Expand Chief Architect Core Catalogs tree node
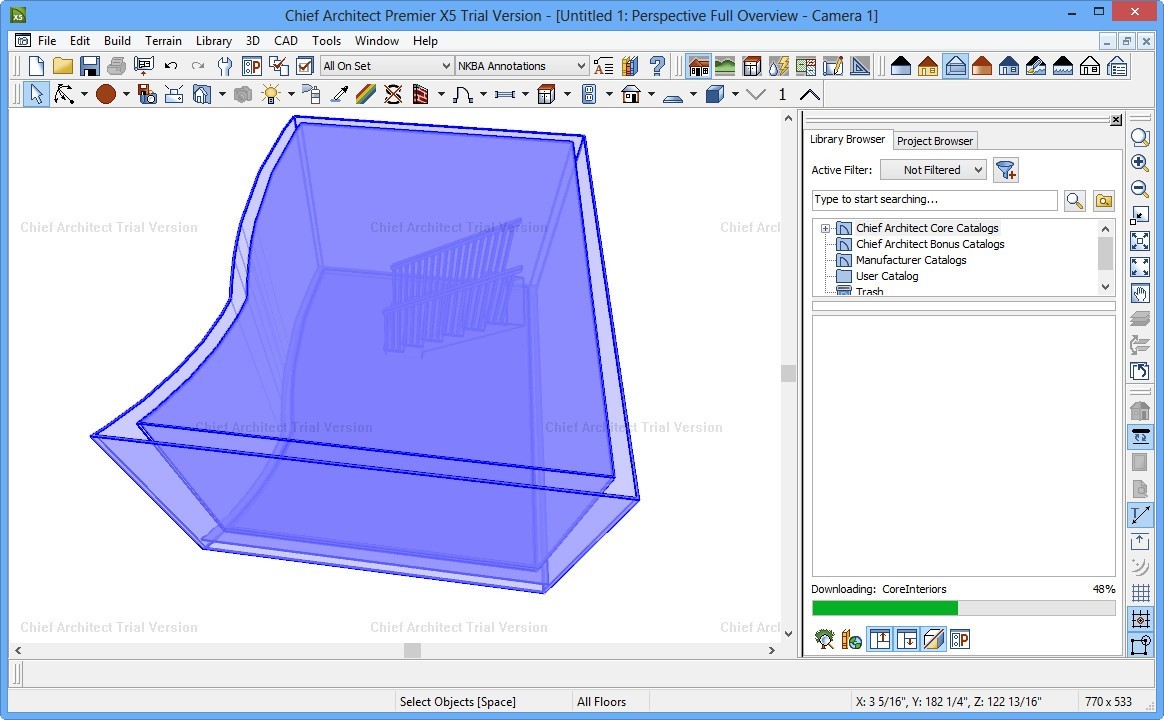 tap(826, 229)
